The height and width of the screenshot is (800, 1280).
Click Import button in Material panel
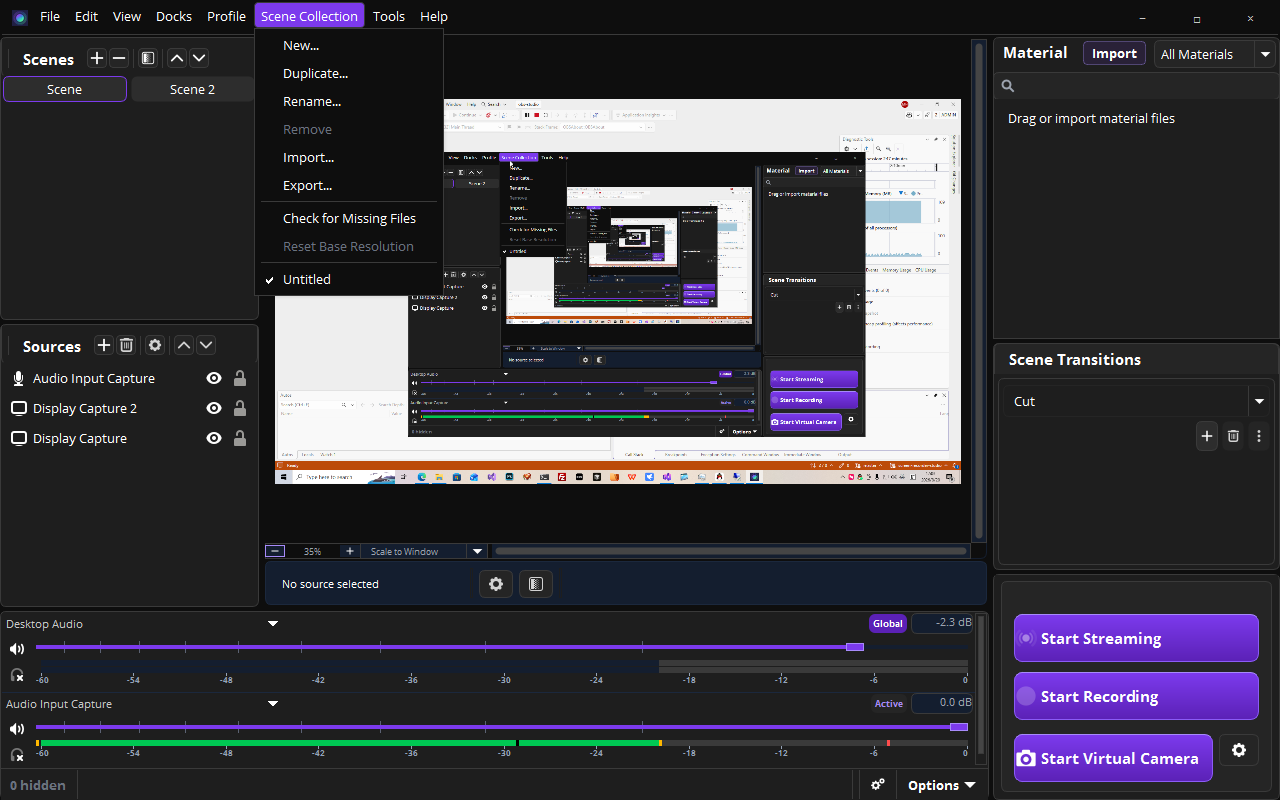click(x=1114, y=54)
